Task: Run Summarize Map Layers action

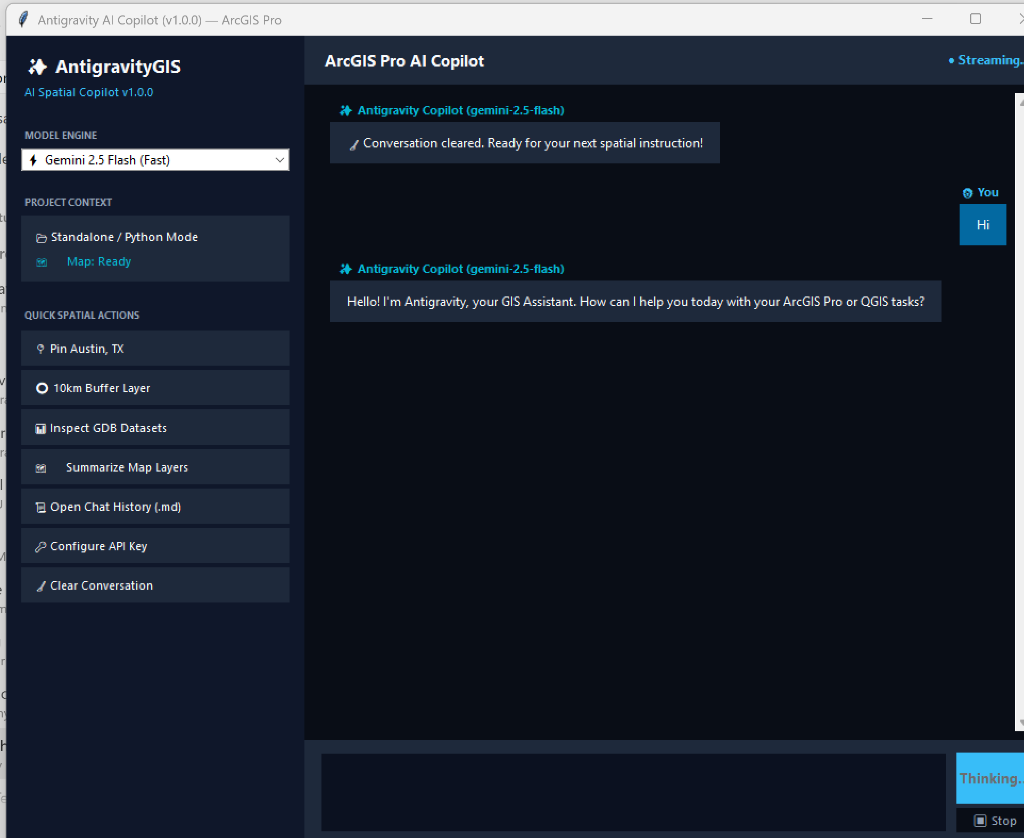Action: point(155,467)
